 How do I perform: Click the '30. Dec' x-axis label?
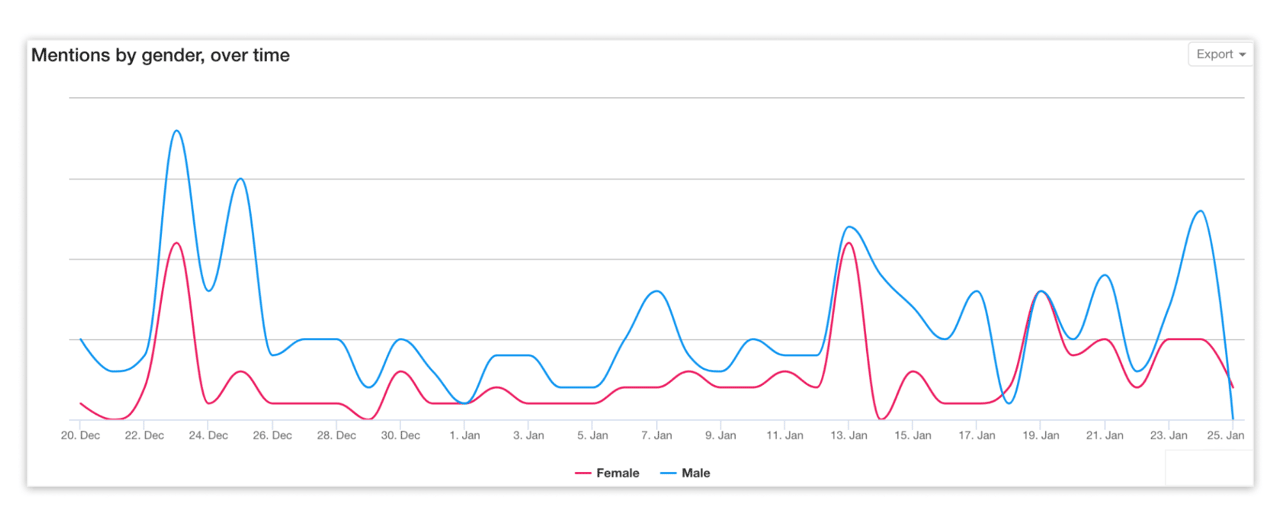400,436
